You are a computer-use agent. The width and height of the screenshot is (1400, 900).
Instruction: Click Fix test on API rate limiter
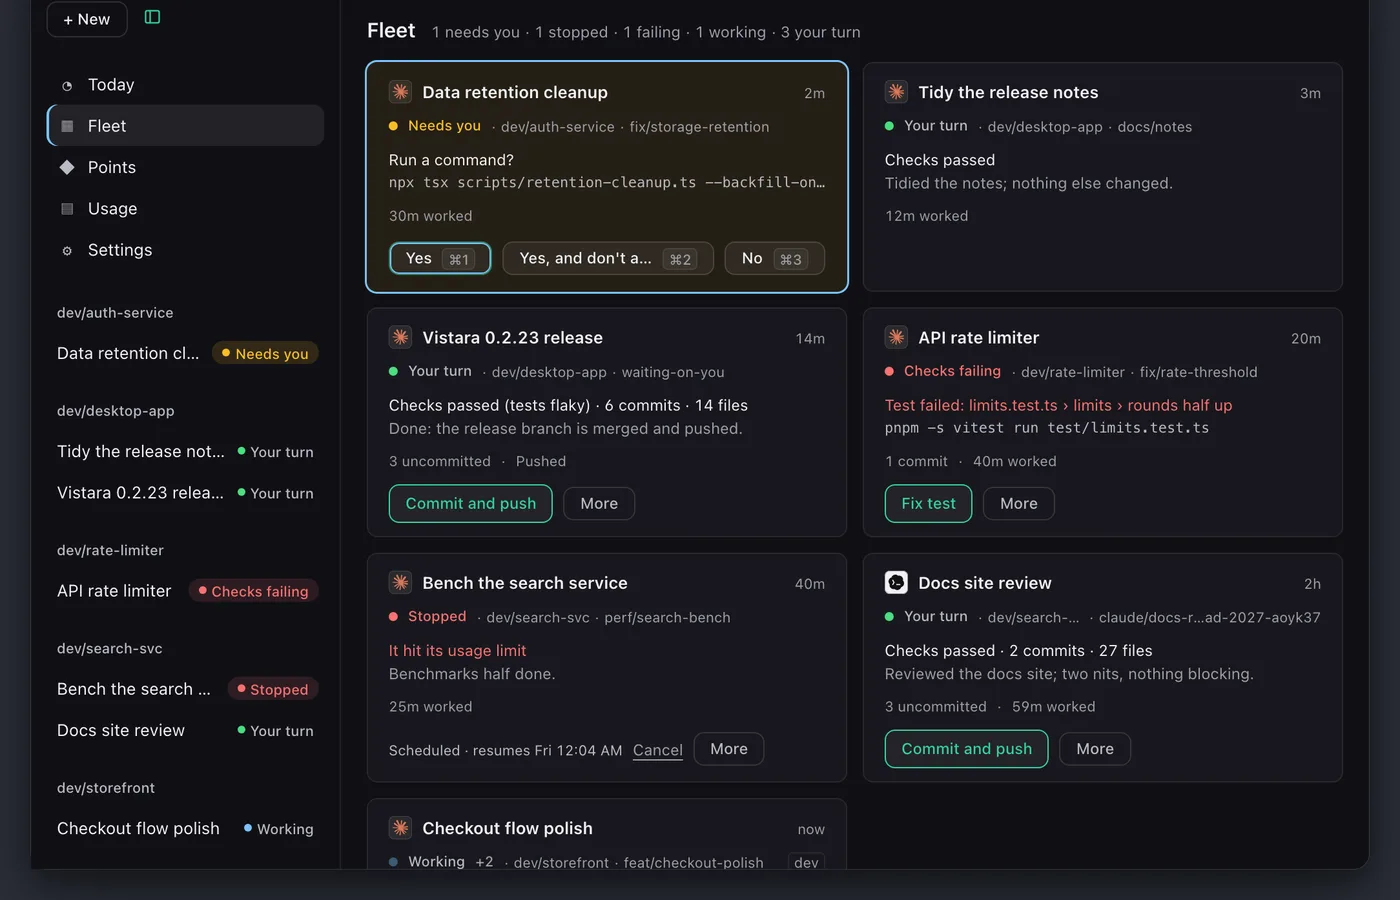pos(928,503)
